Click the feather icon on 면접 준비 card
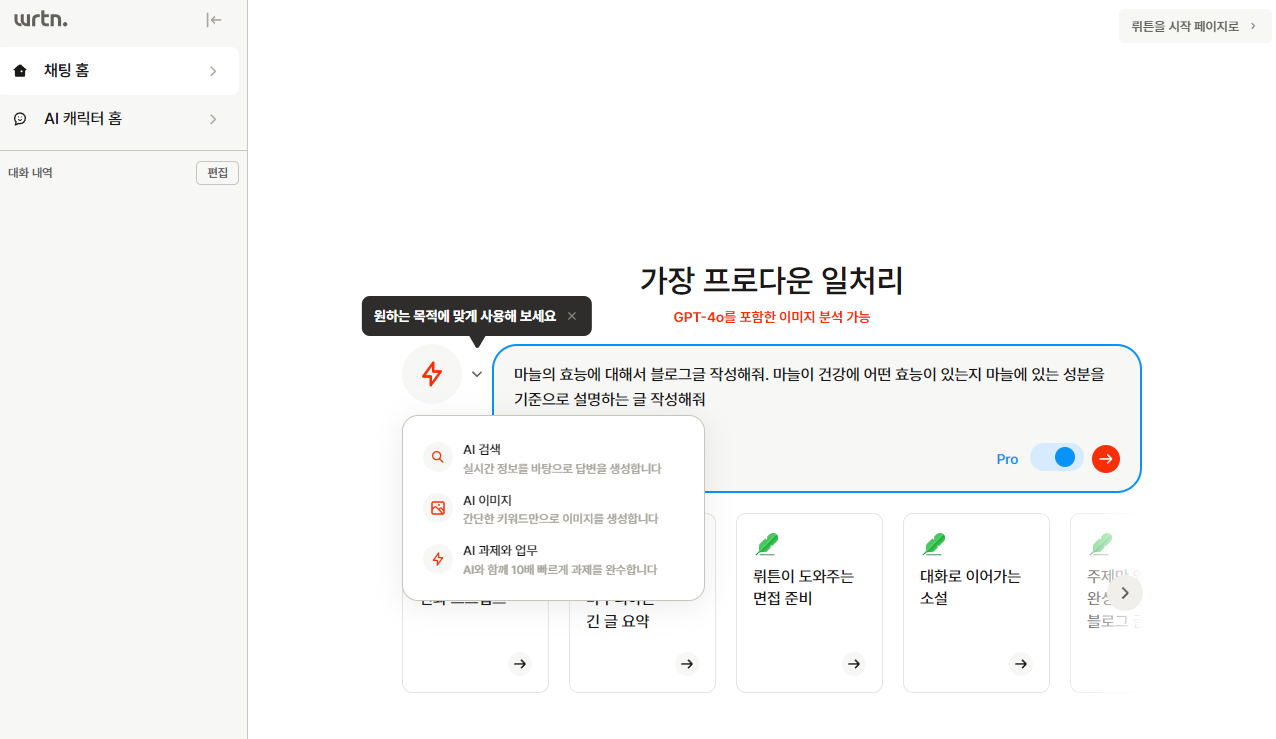The width and height of the screenshot is (1276, 739). tap(766, 544)
